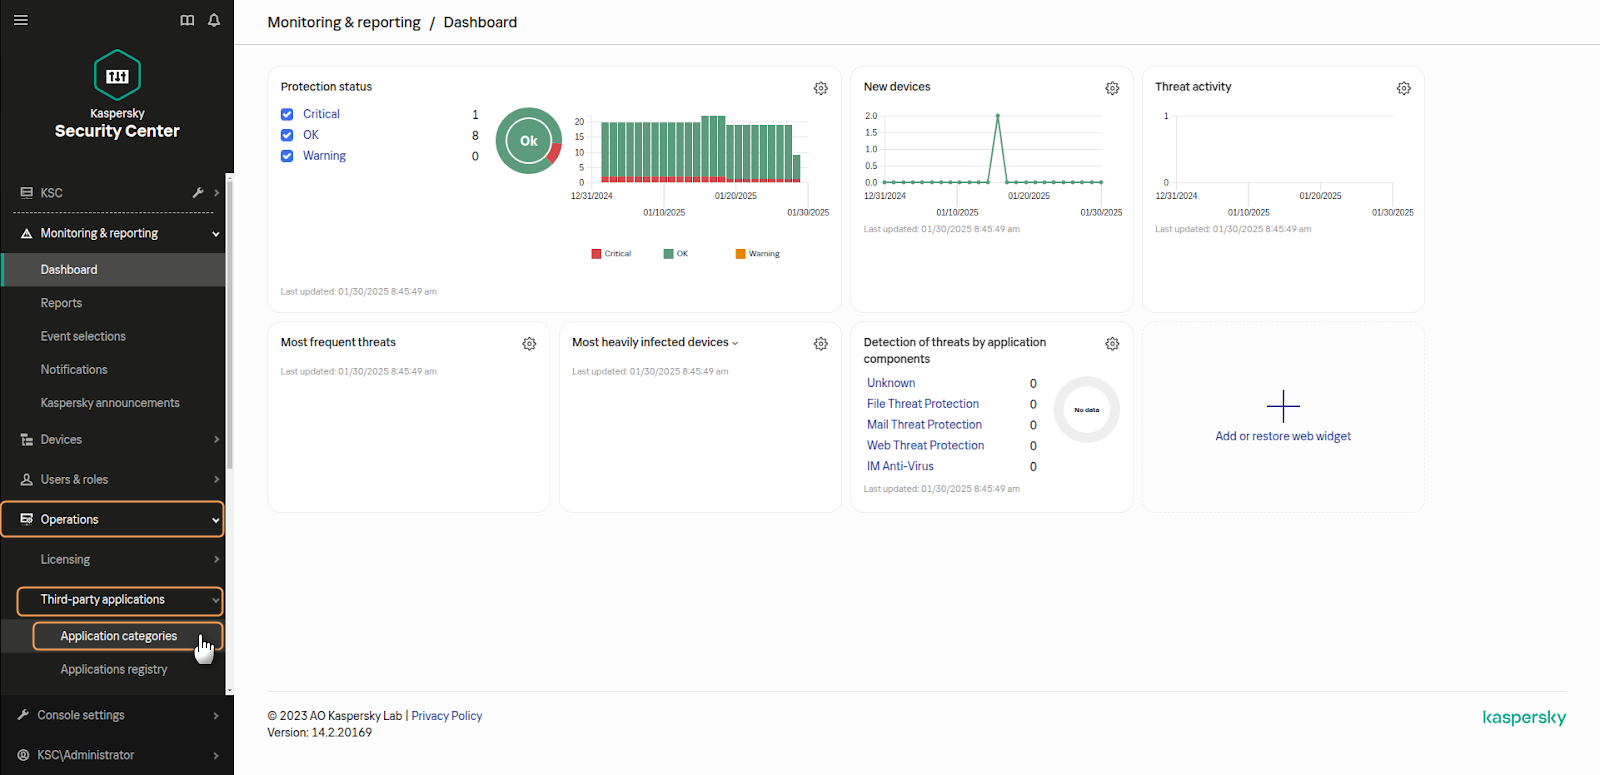Click the Privacy Policy link
The image size is (1600, 775).
(x=446, y=716)
